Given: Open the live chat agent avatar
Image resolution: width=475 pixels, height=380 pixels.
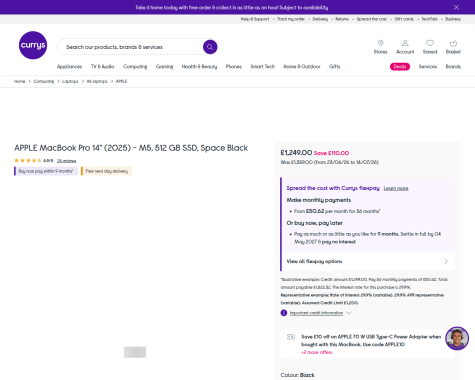Looking at the screenshot, I should pos(457,338).
